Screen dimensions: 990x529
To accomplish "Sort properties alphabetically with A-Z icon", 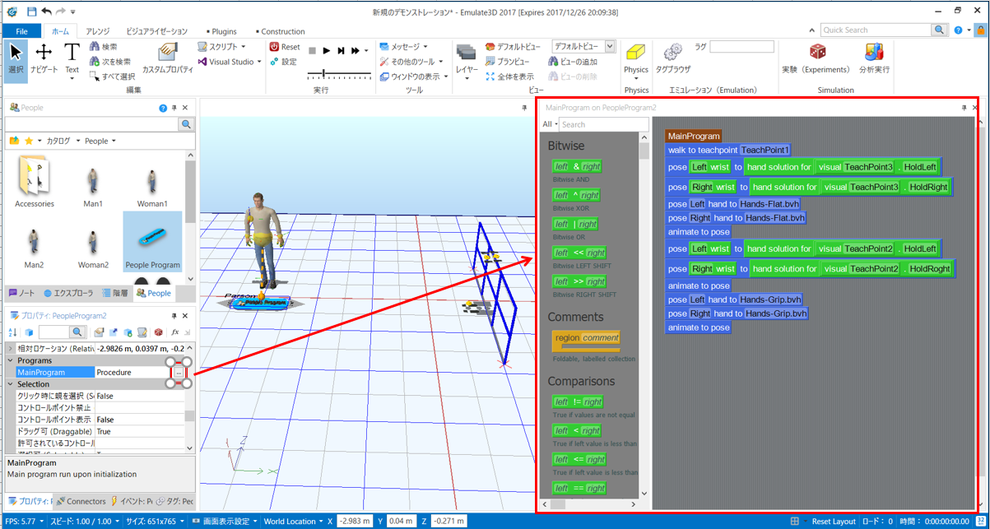I will 14,331.
